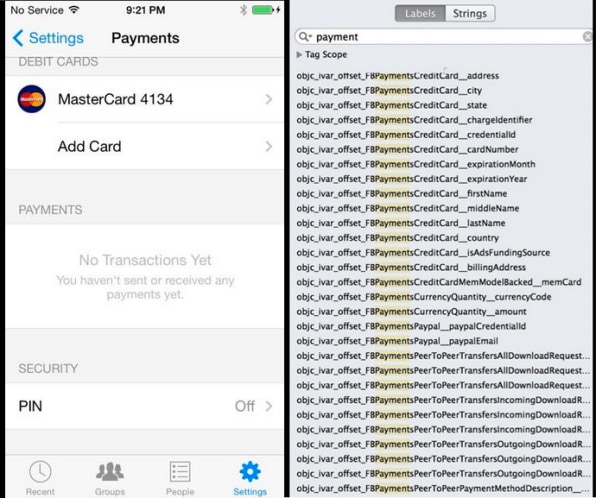
Task: Select the FBPaymentsCreditCard__billingAddress label
Action: [411, 268]
